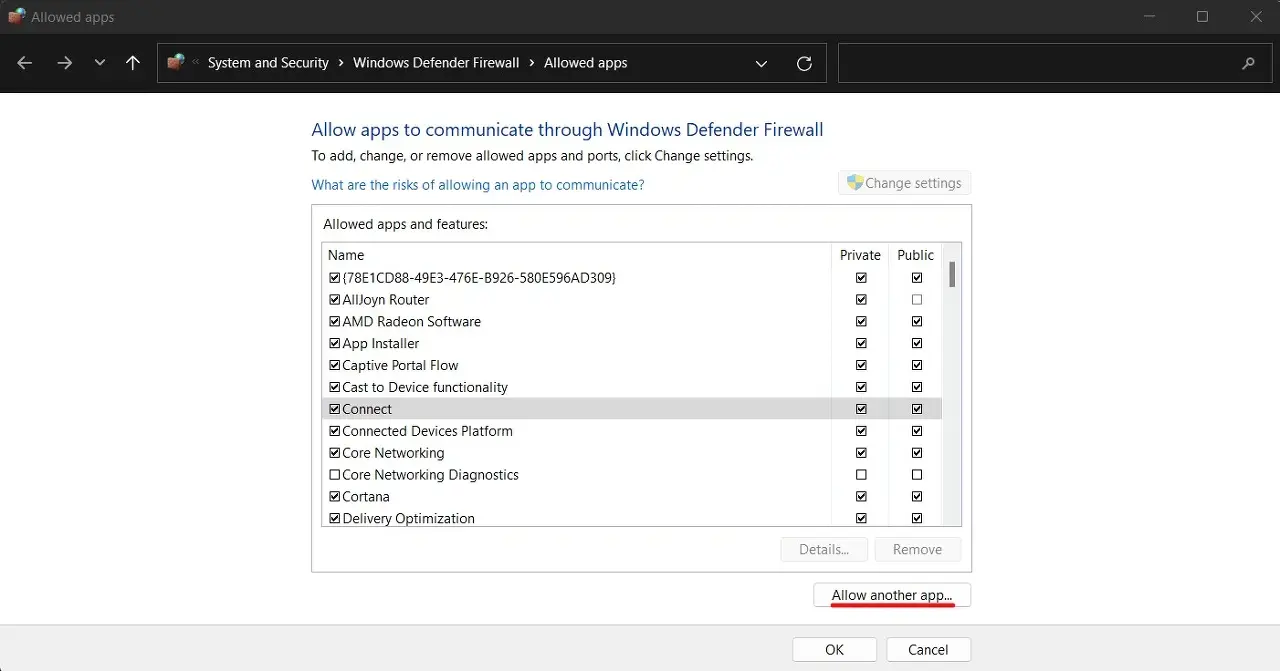Click Remove button
Viewport: 1280px width, 671px height.
coord(917,549)
